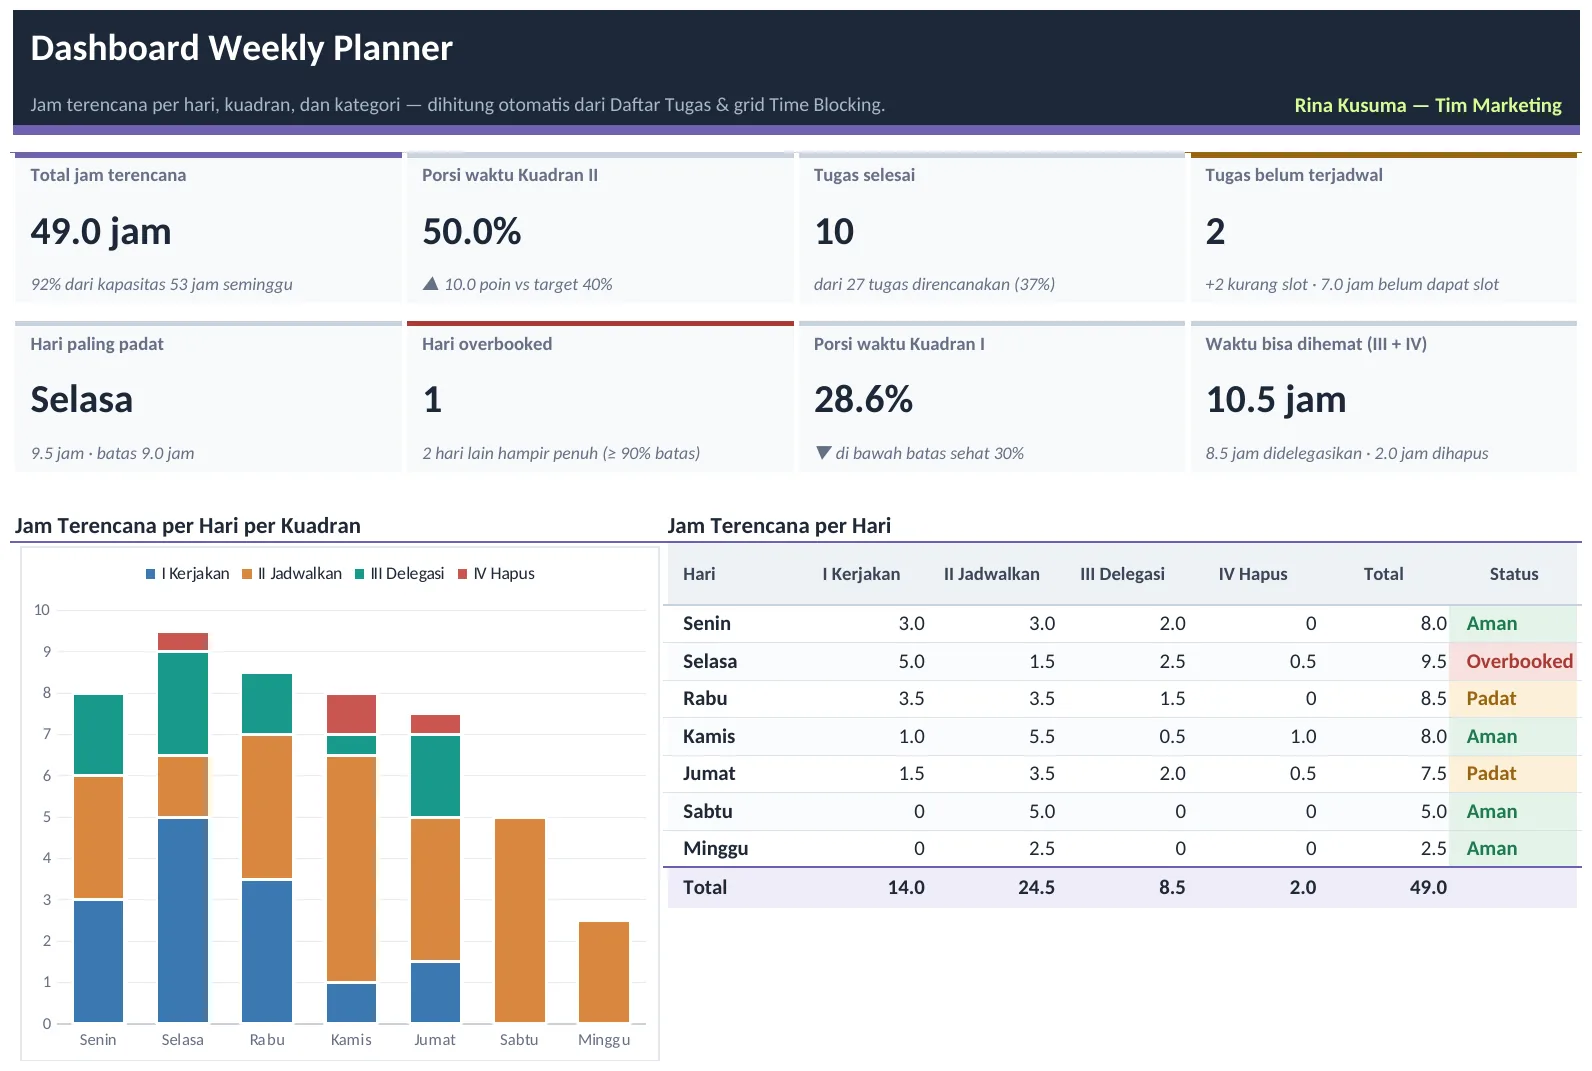Select the blue I Kerjakan segment of the Selasa bar
The width and height of the screenshot is (1592, 1071).
coord(183,921)
